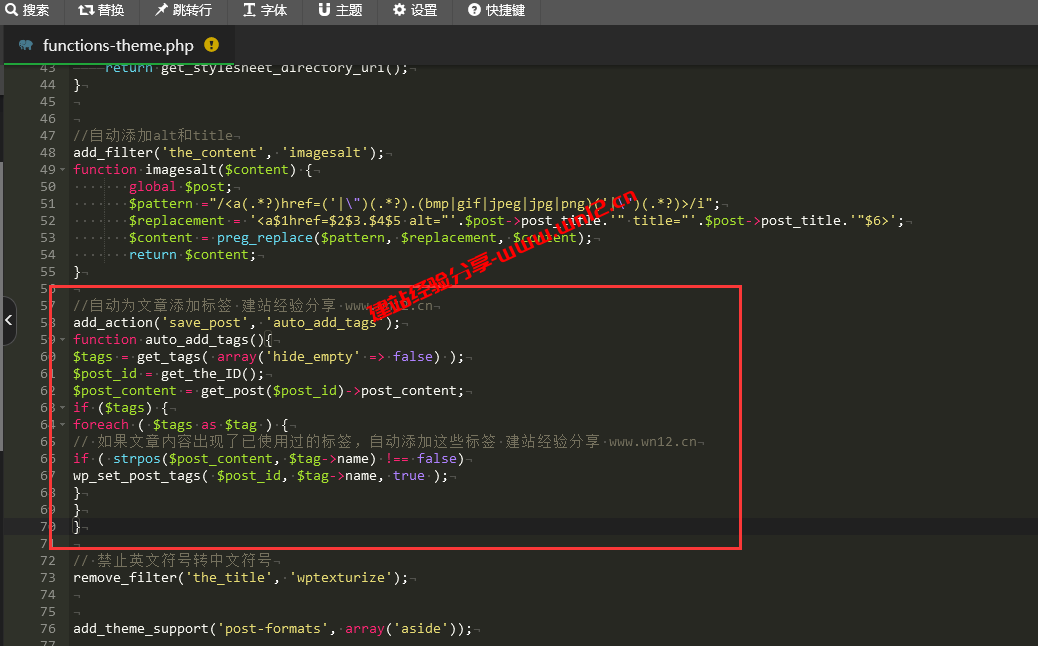
Task: Click the preg_replace function call
Action: click(264, 238)
